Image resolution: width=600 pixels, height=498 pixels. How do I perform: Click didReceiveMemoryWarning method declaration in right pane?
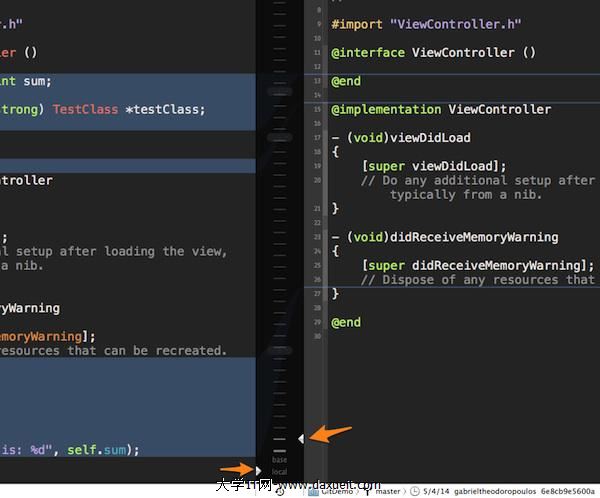445,237
